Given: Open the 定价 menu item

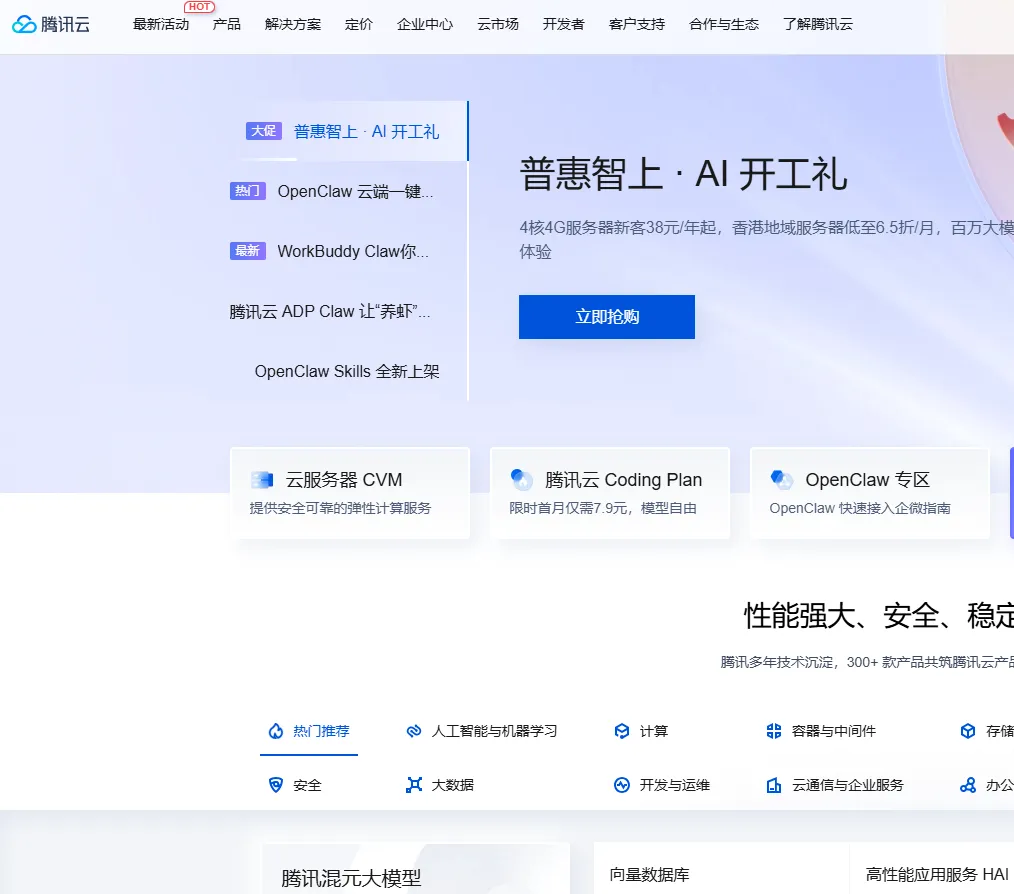Looking at the screenshot, I should pos(359,25).
